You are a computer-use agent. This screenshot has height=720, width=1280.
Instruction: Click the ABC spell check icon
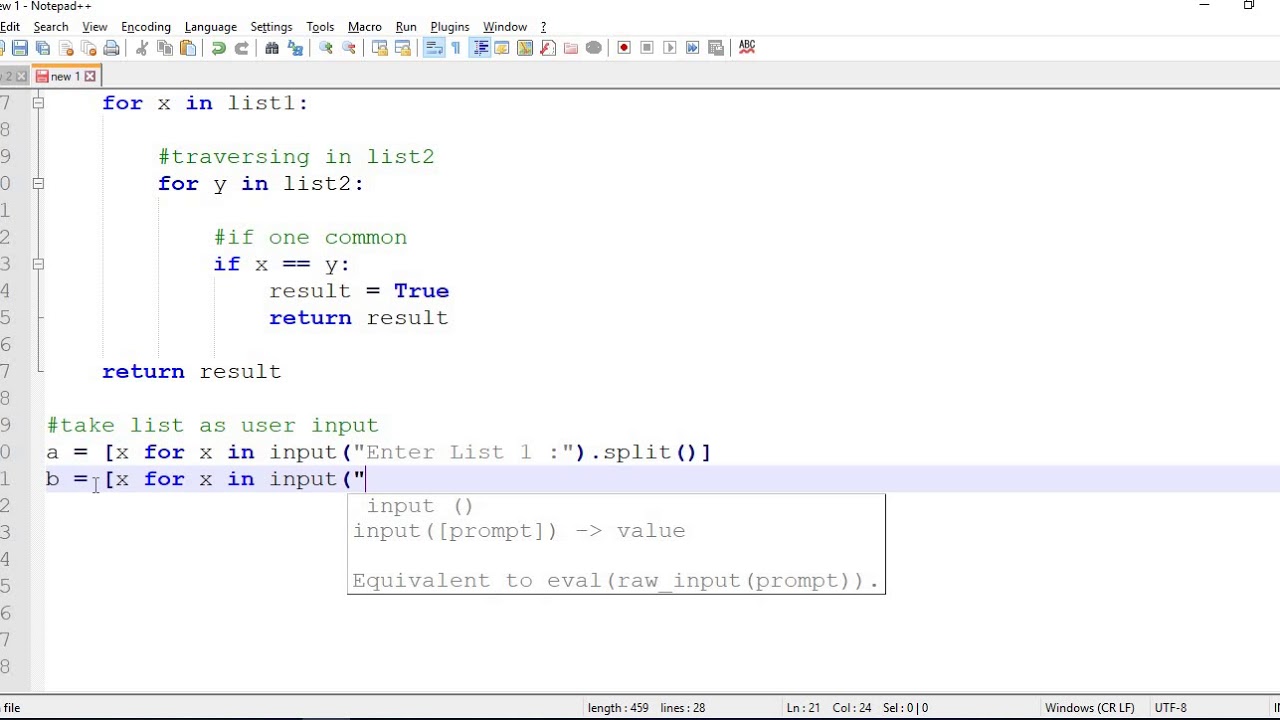click(x=746, y=47)
